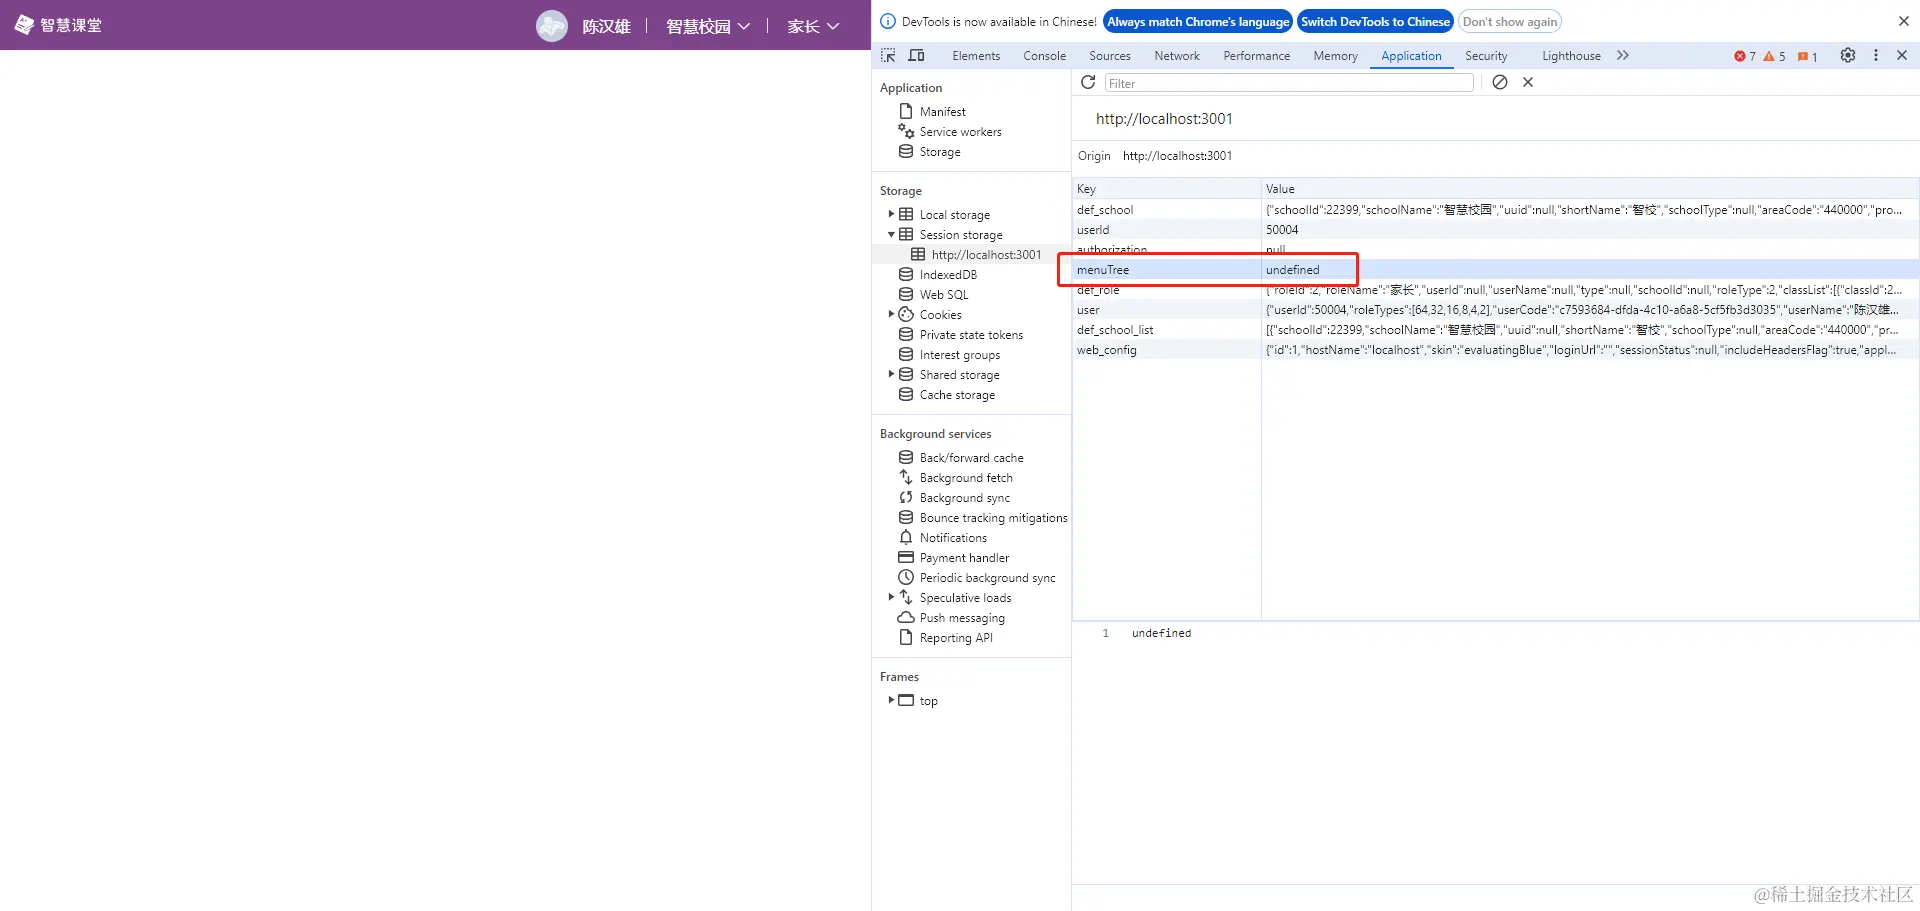Switch to the Lighthouse tab
1920x911 pixels.
(x=1571, y=56)
